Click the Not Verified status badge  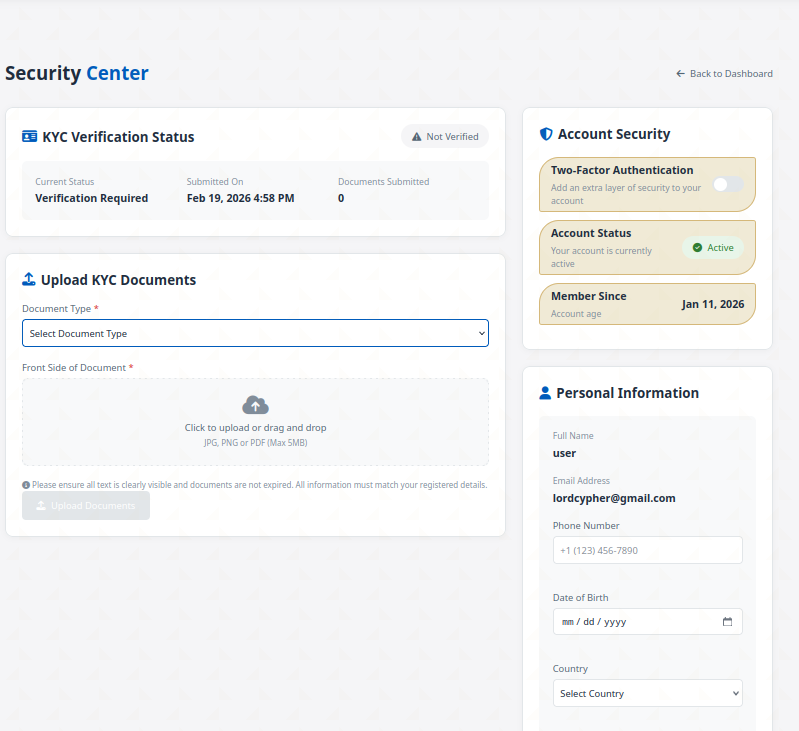point(445,137)
